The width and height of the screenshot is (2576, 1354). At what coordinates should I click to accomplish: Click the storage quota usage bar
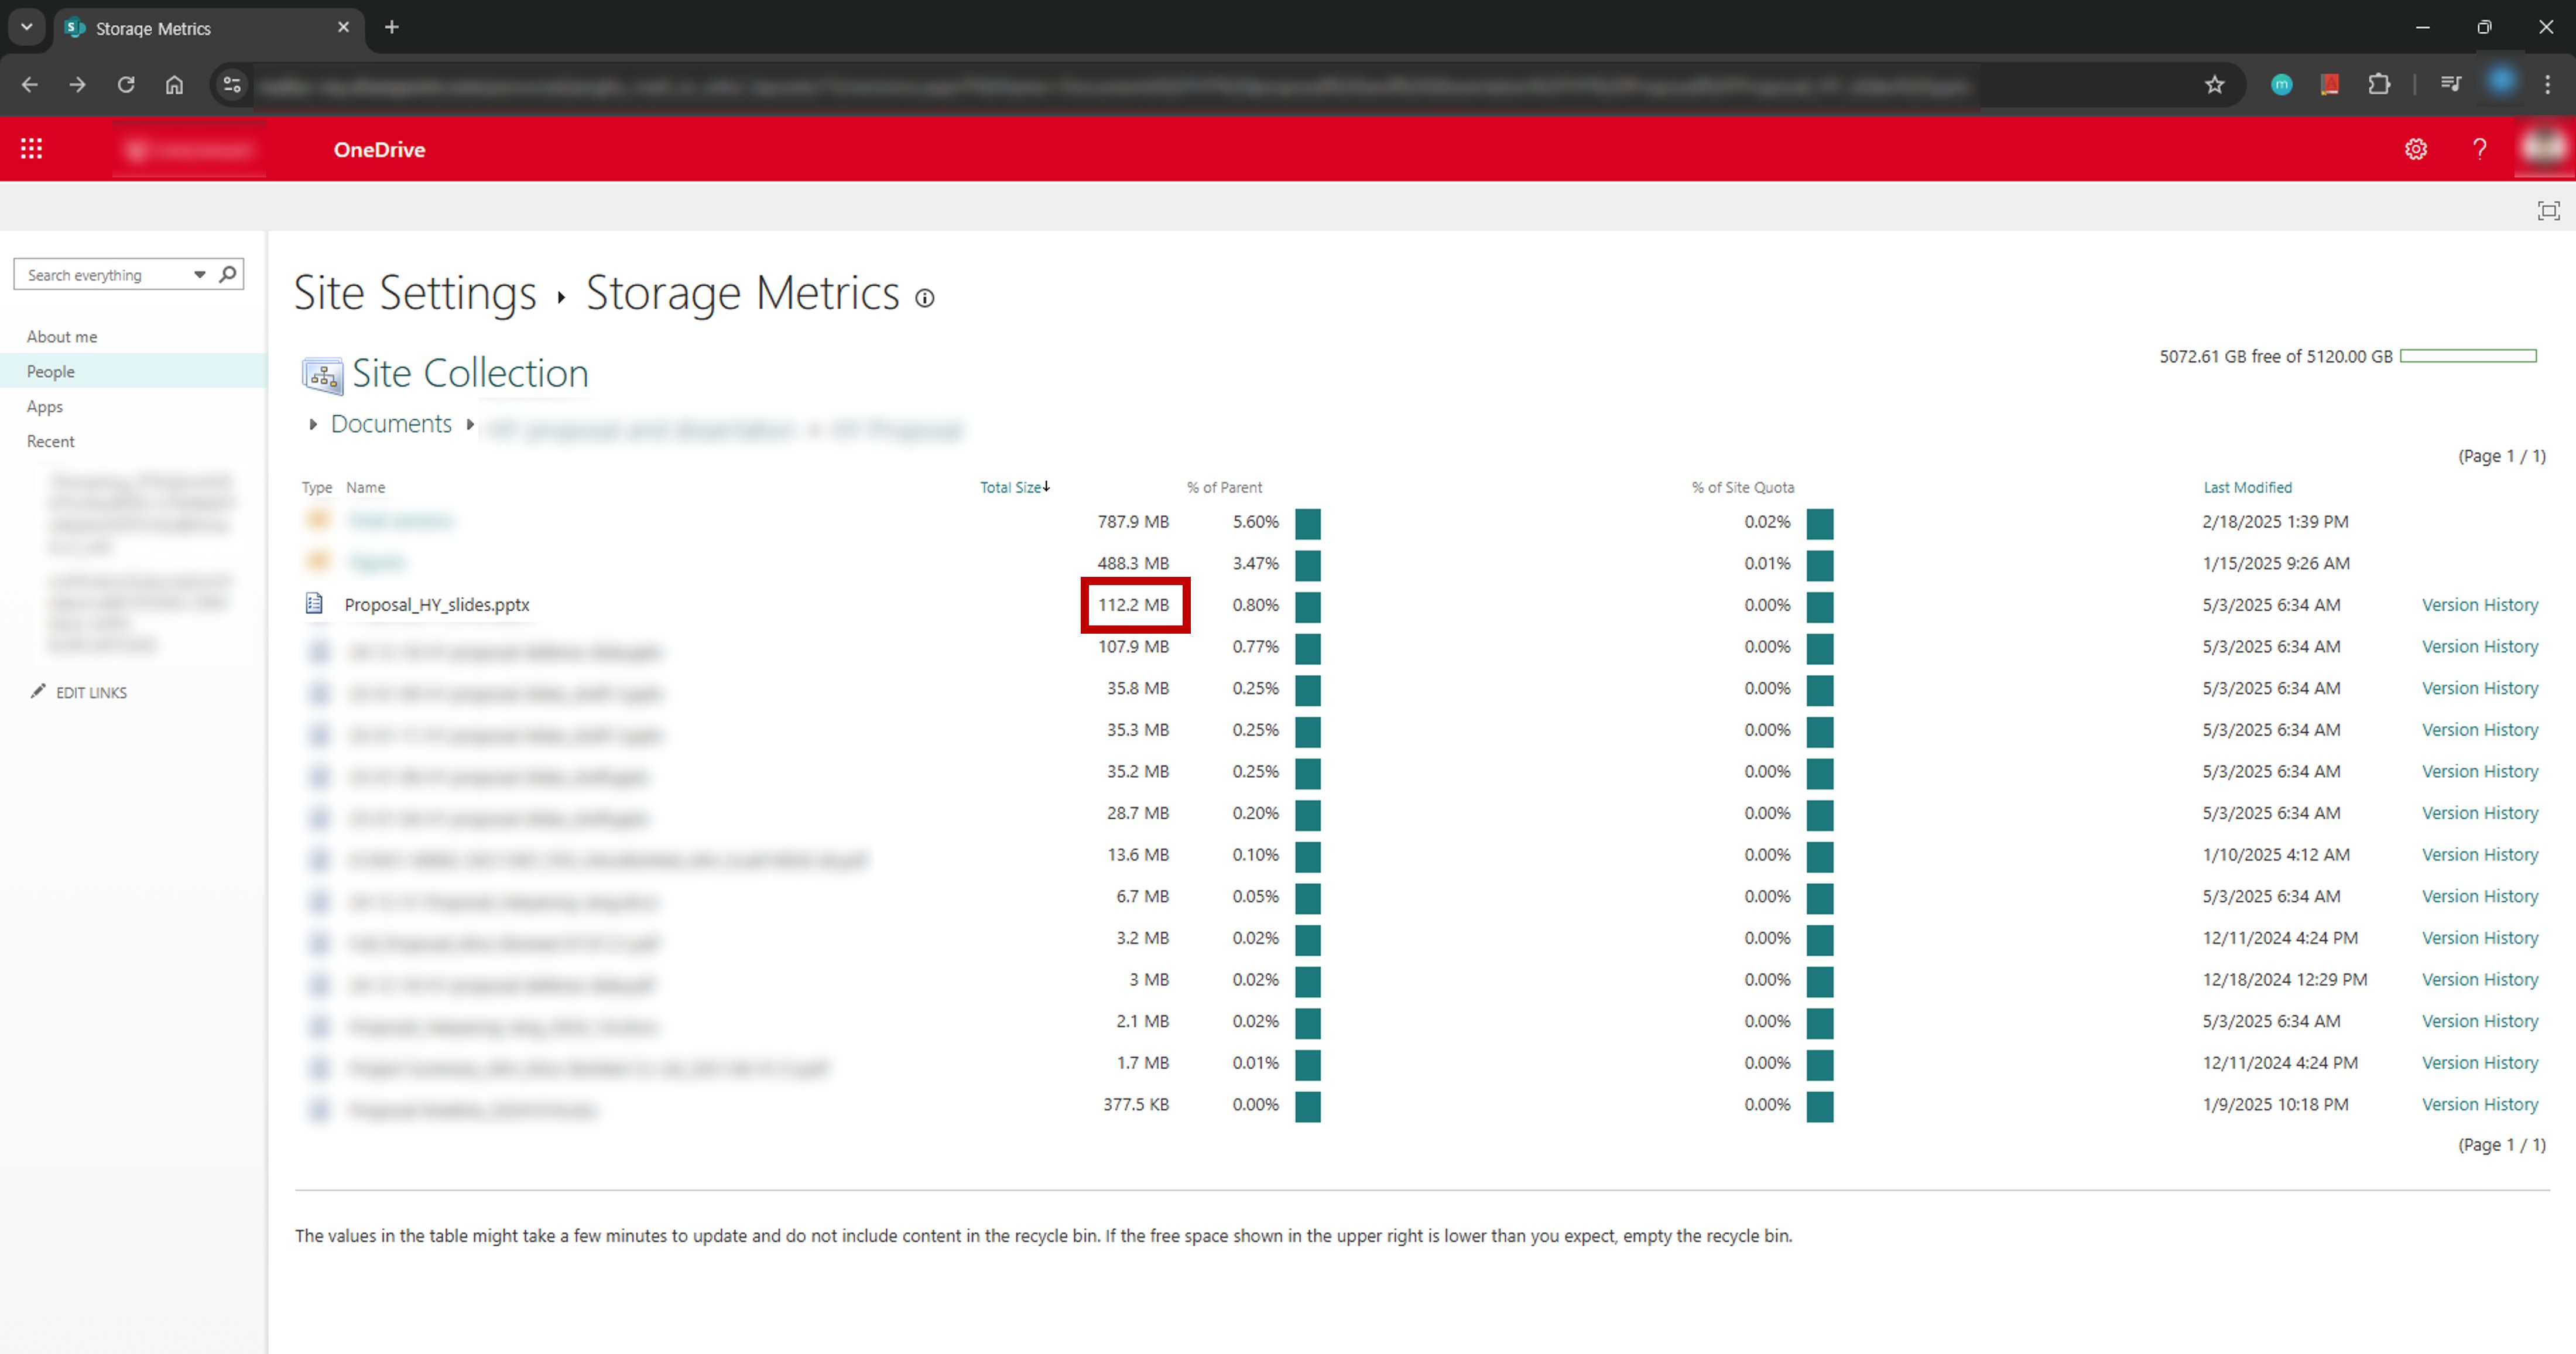pos(2467,356)
